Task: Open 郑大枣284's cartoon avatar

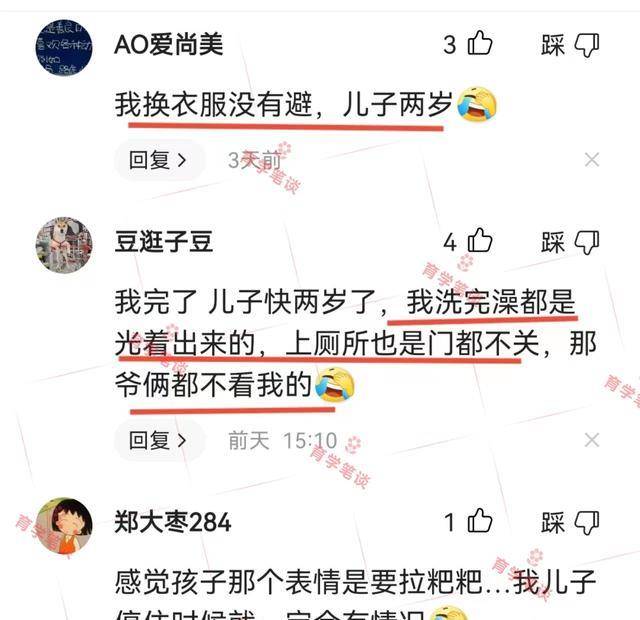Action: 64,525
